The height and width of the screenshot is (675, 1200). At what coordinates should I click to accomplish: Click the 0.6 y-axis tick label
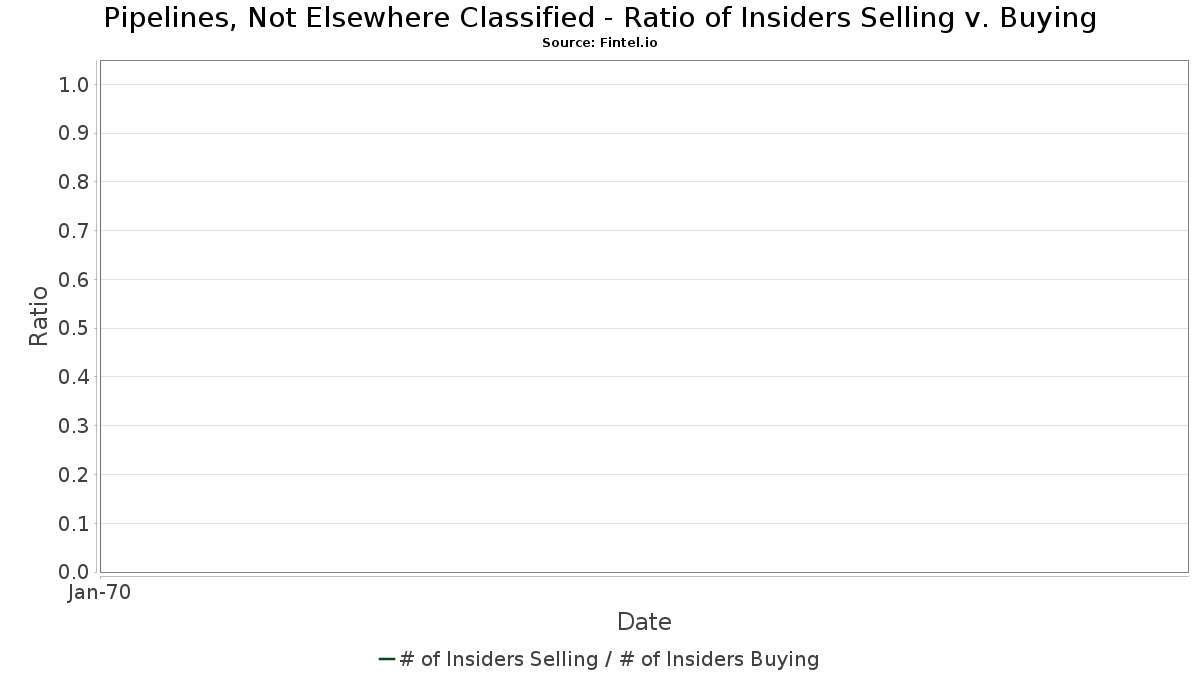tap(75, 280)
